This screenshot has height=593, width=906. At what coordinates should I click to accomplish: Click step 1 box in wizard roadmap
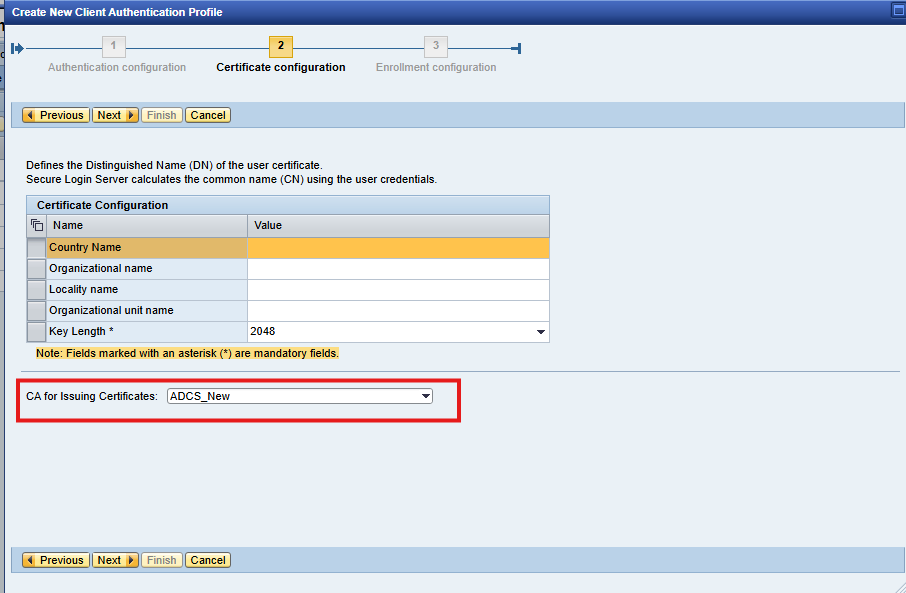(113, 47)
